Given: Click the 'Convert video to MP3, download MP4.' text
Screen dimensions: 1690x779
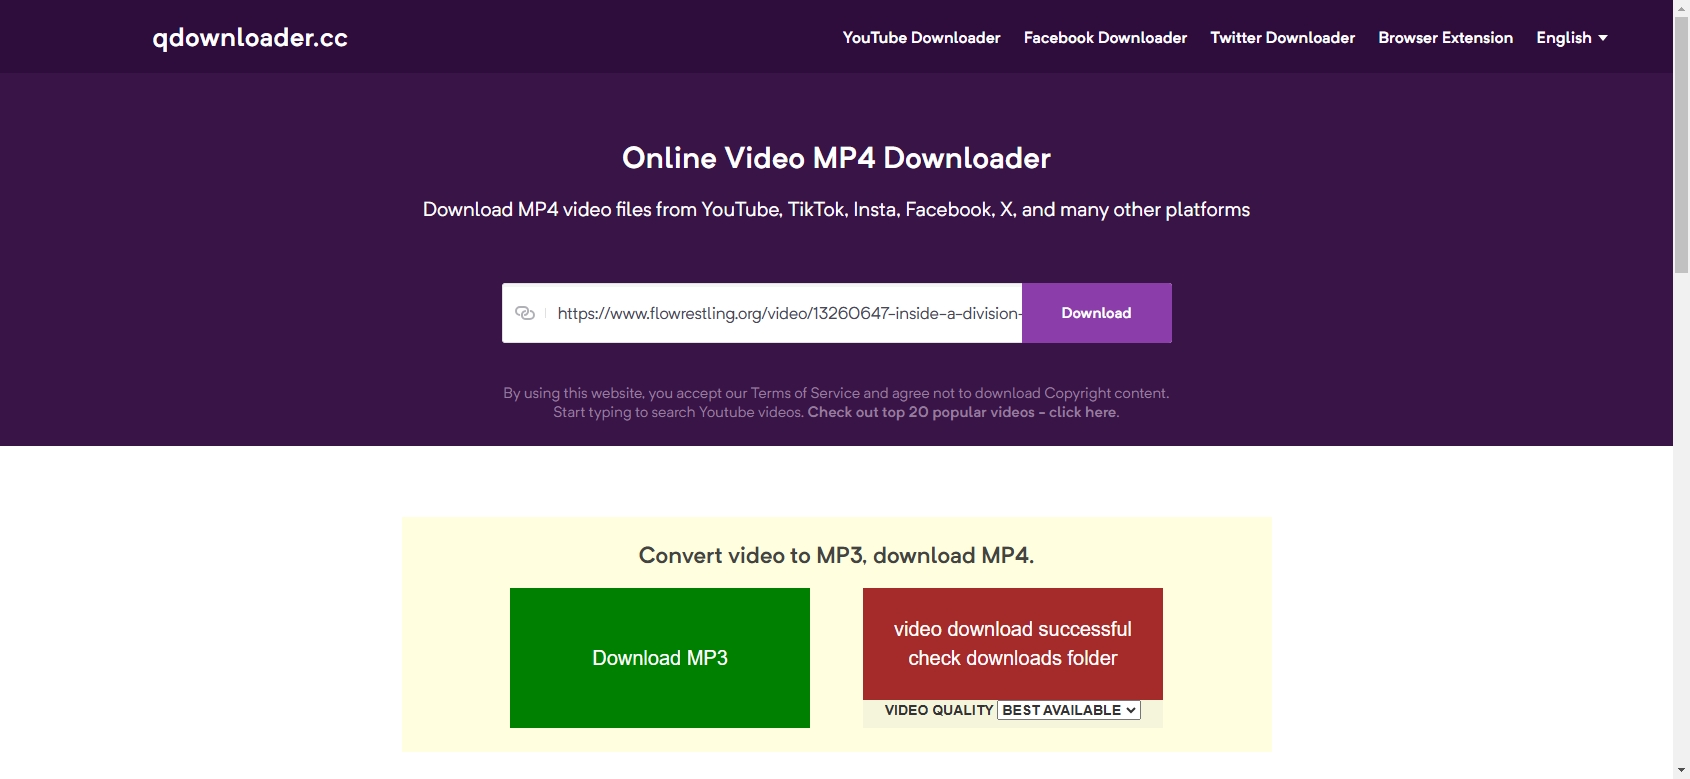Looking at the screenshot, I should [x=836, y=555].
